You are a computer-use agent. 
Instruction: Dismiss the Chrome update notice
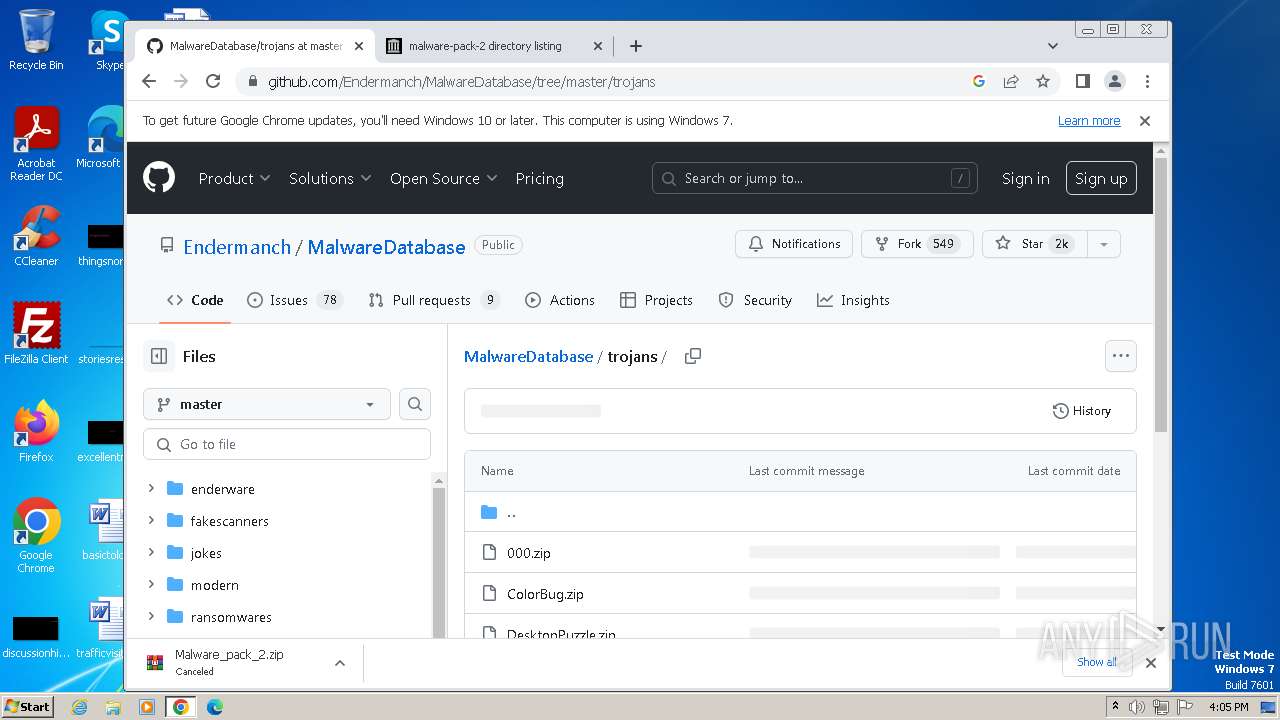[x=1145, y=121]
